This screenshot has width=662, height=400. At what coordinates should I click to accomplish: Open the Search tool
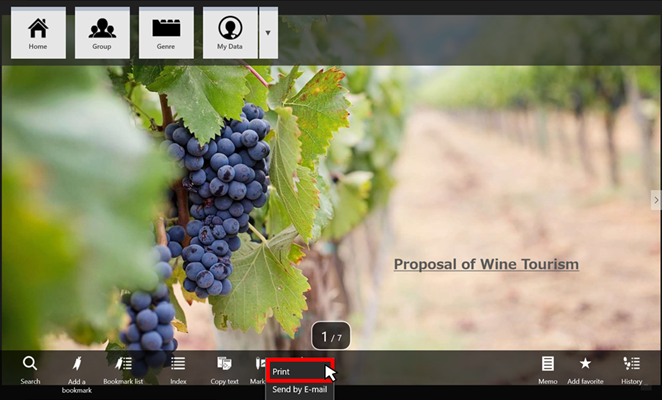[x=30, y=370]
